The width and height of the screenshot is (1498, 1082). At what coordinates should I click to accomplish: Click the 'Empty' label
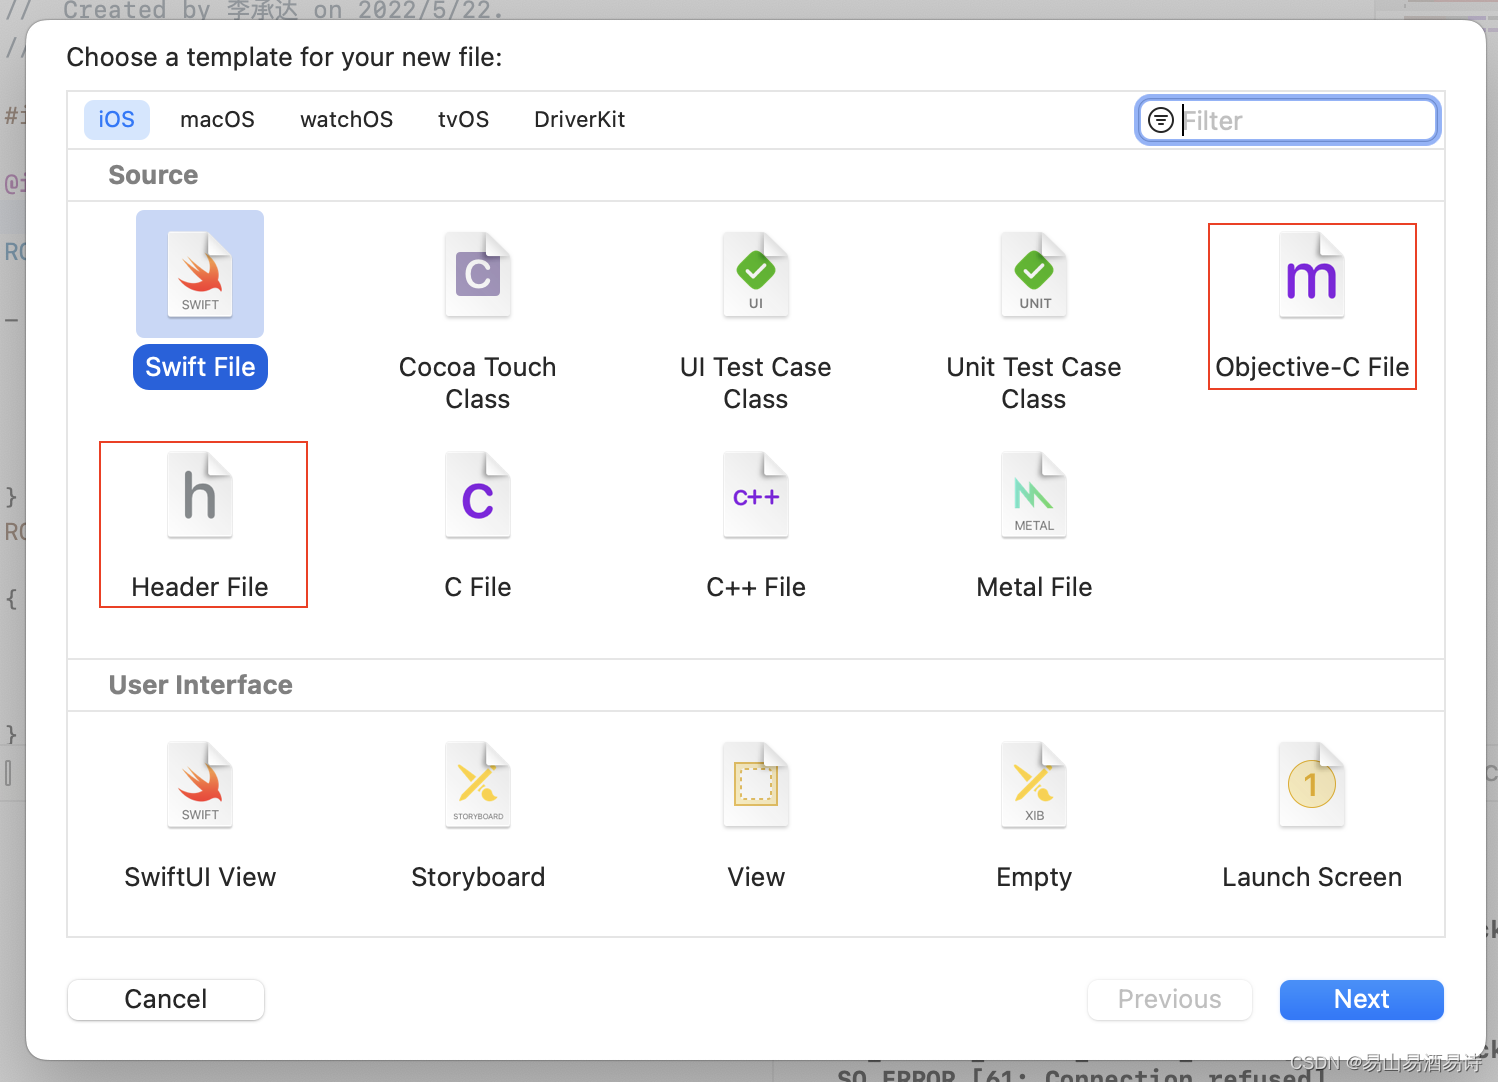1034,877
